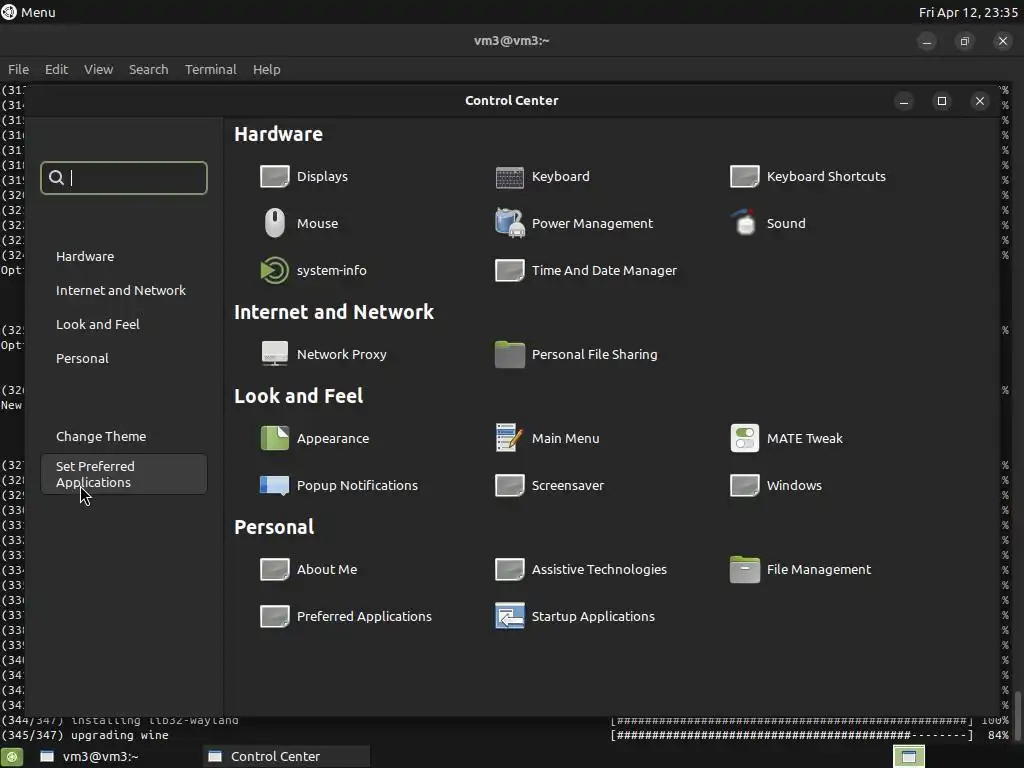Minimize the Control Center window
Viewport: 1024px width, 768px height.
tap(904, 101)
